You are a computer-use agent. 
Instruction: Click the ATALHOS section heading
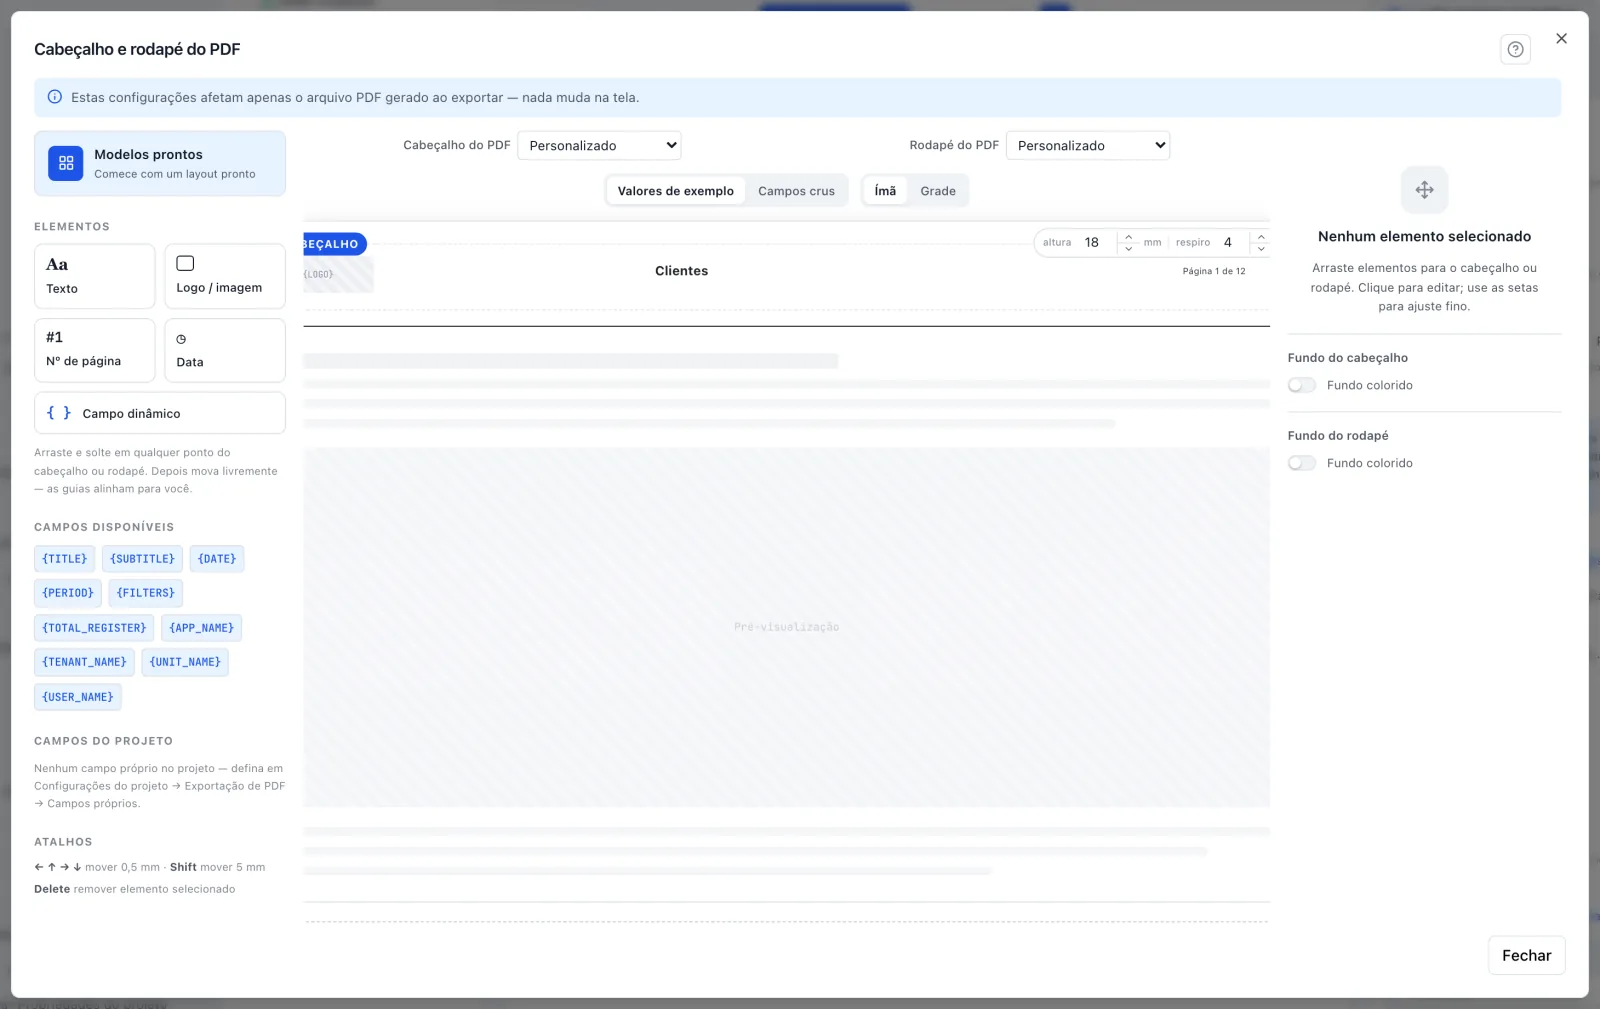[x=63, y=842]
